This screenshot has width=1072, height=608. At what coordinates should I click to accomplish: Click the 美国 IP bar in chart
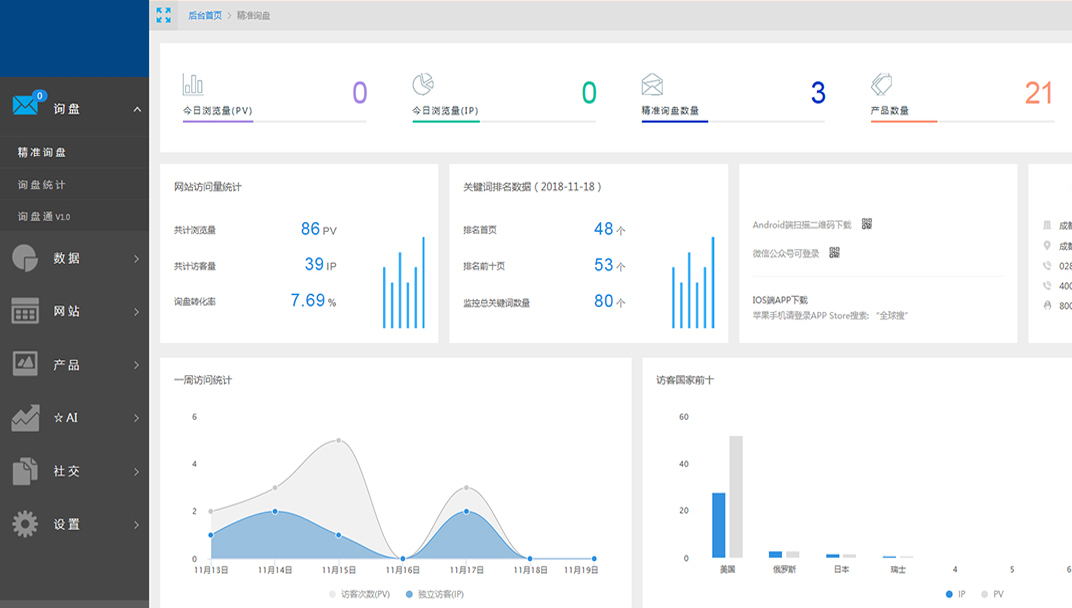718,525
